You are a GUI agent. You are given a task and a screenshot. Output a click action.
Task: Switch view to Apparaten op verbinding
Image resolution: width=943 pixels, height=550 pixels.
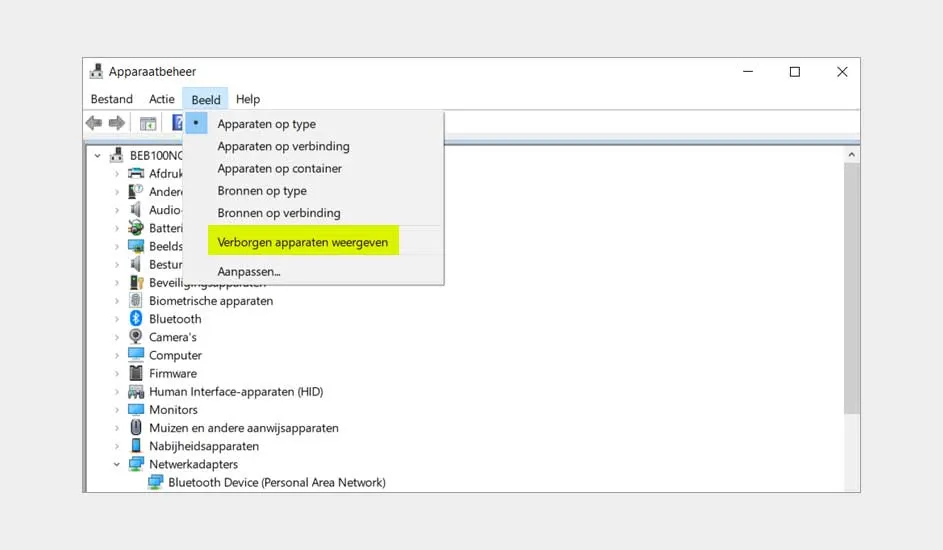tap(283, 146)
